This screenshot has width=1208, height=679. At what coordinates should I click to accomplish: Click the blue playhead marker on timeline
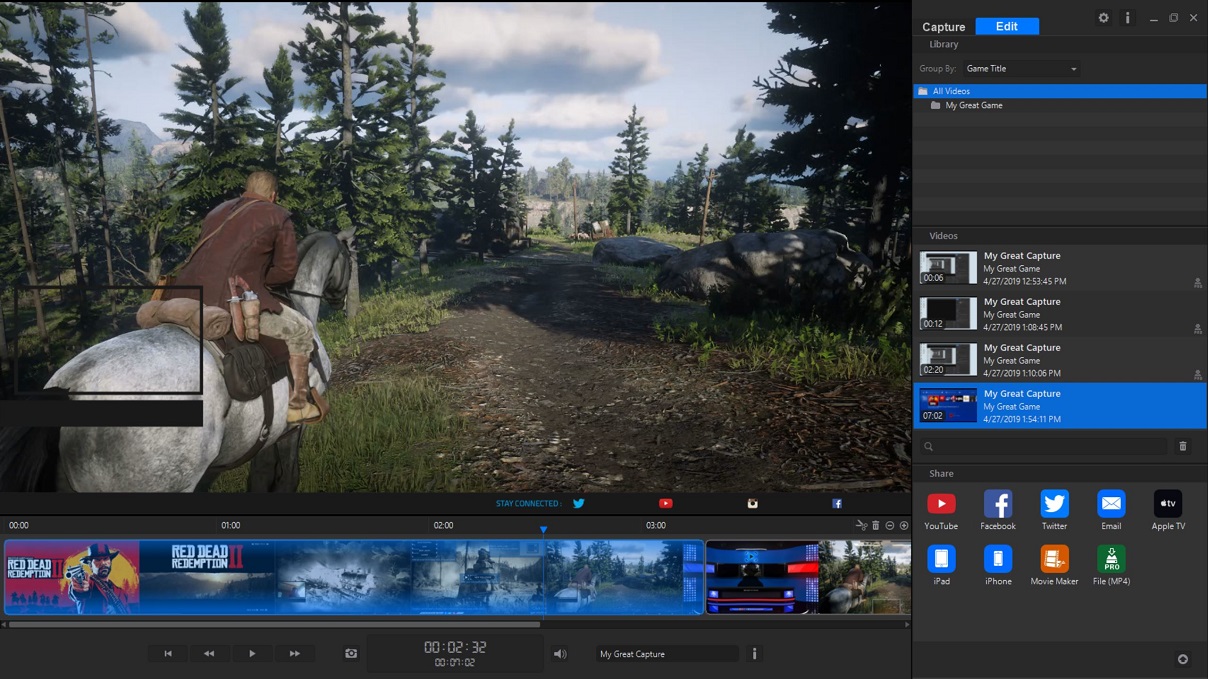pyautogui.click(x=543, y=529)
